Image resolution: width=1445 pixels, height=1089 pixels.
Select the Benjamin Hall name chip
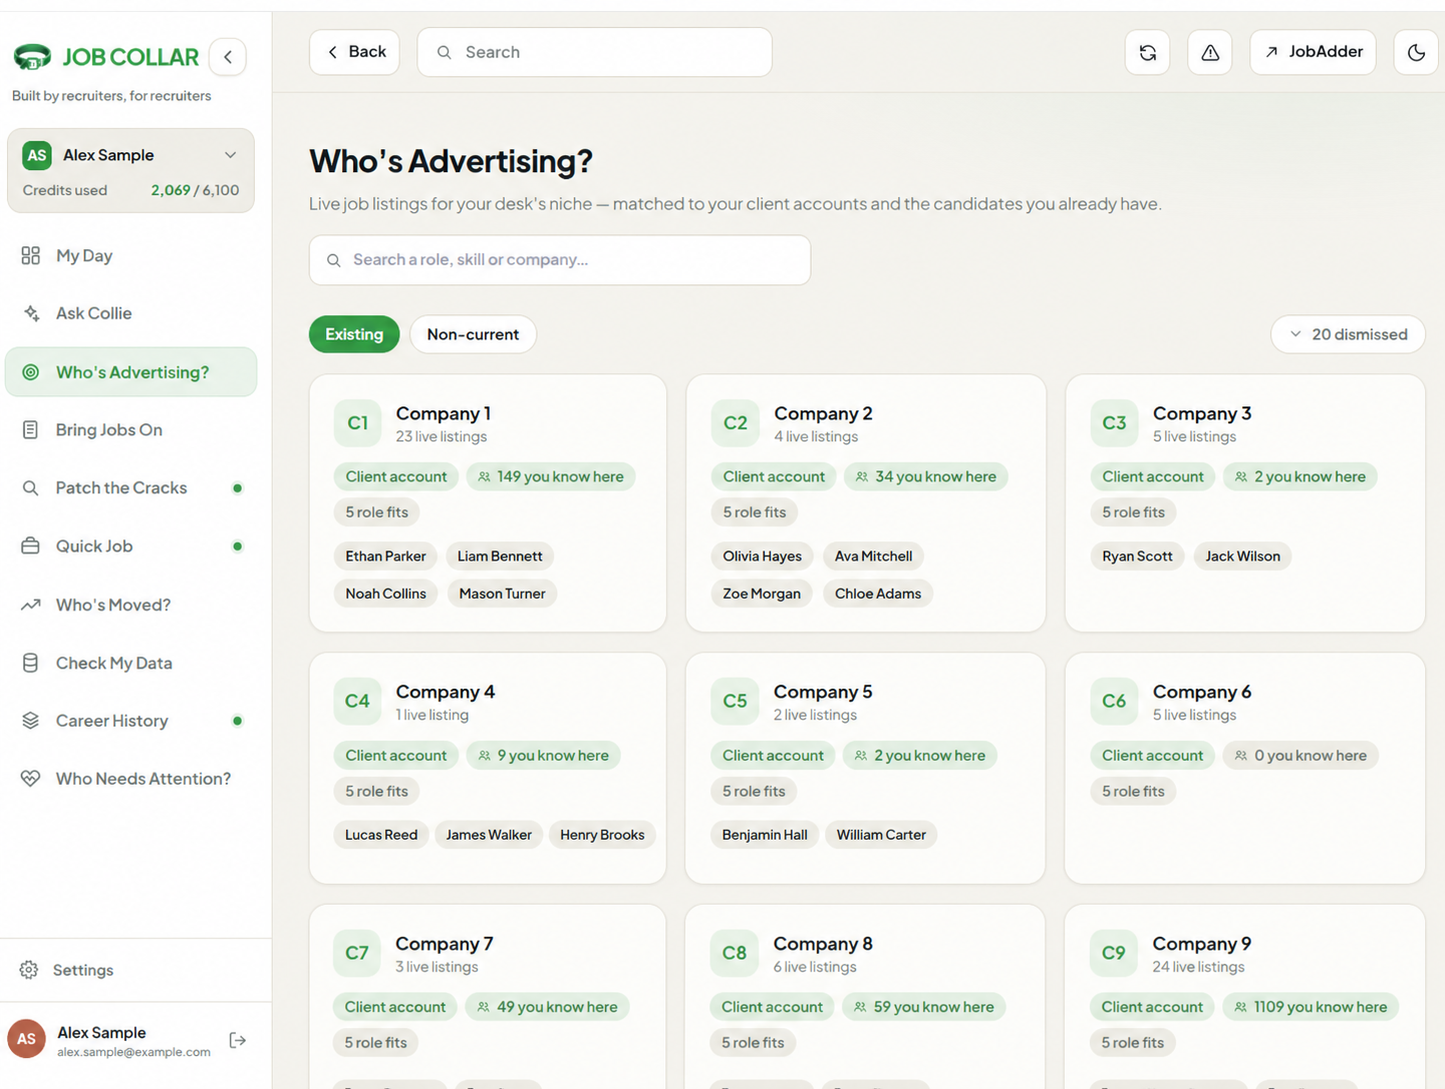click(x=765, y=835)
